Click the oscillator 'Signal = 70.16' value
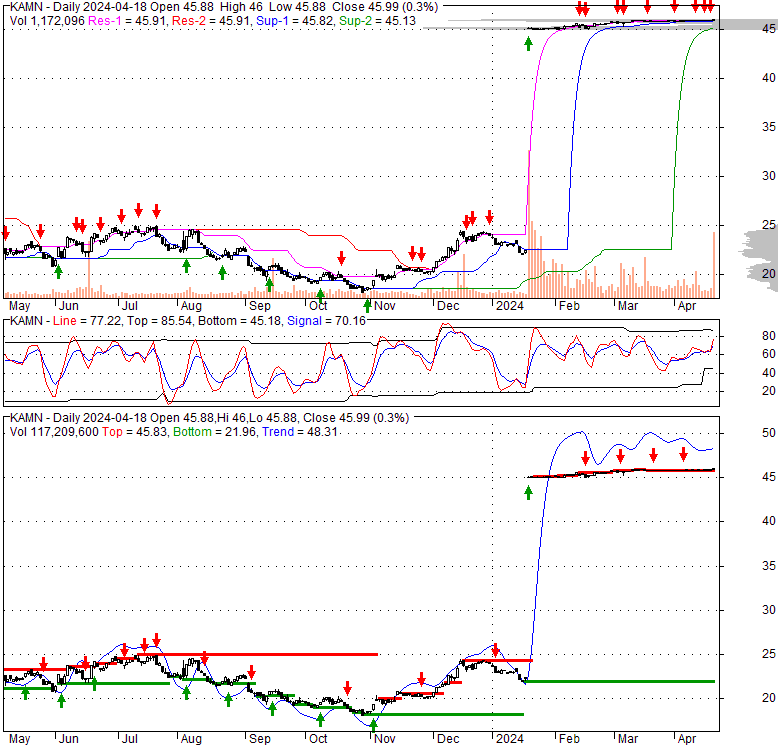Viewport: 780px width, 745px height. tap(326, 321)
